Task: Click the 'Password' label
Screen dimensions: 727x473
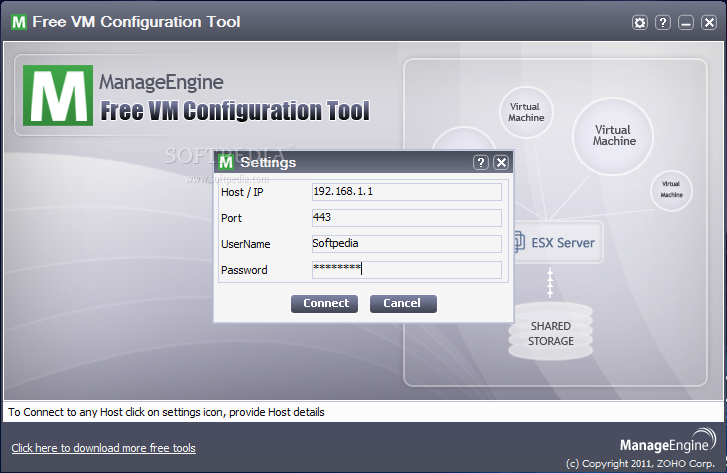Action: point(244,270)
